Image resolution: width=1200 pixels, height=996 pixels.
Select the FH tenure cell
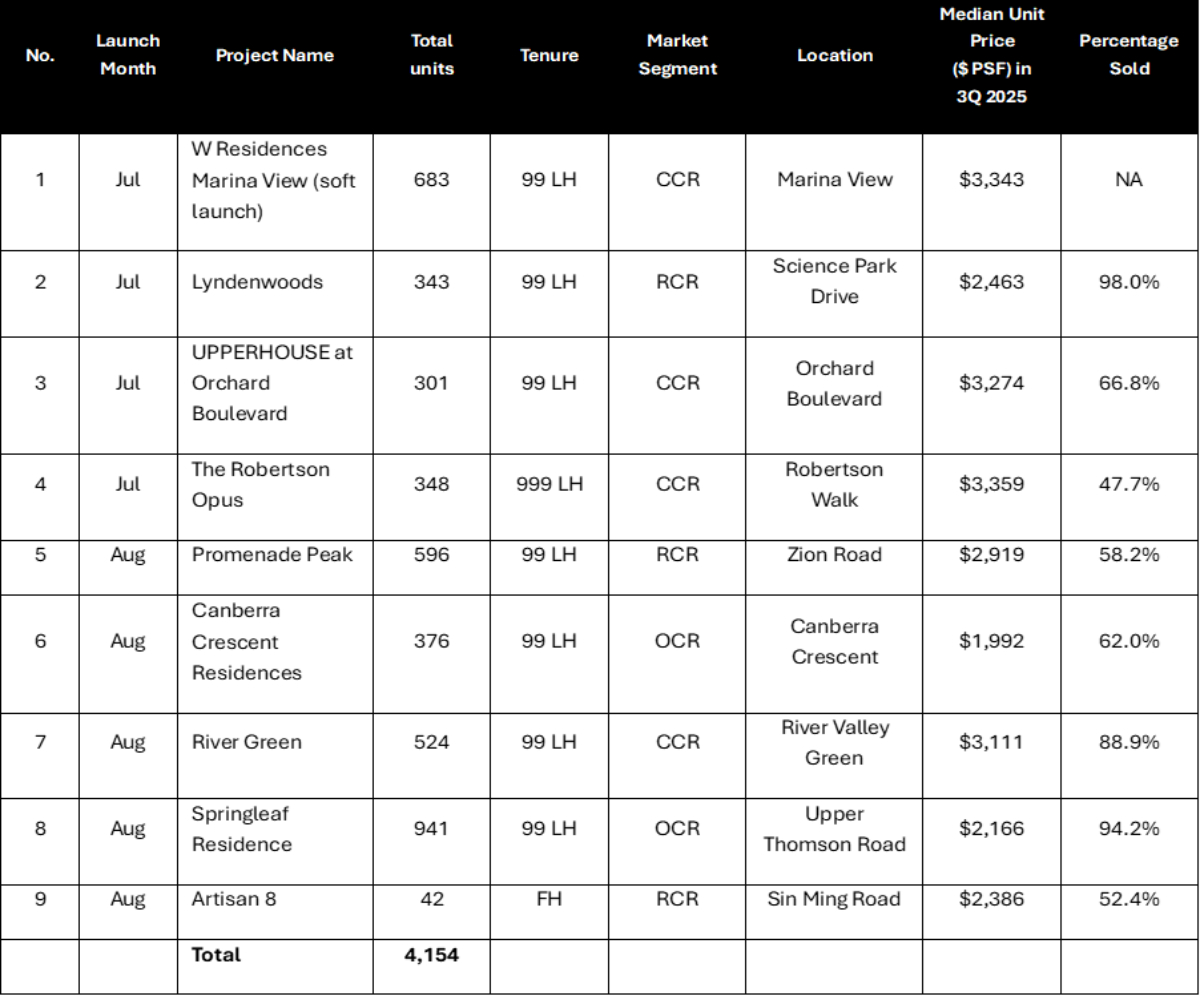pos(549,899)
